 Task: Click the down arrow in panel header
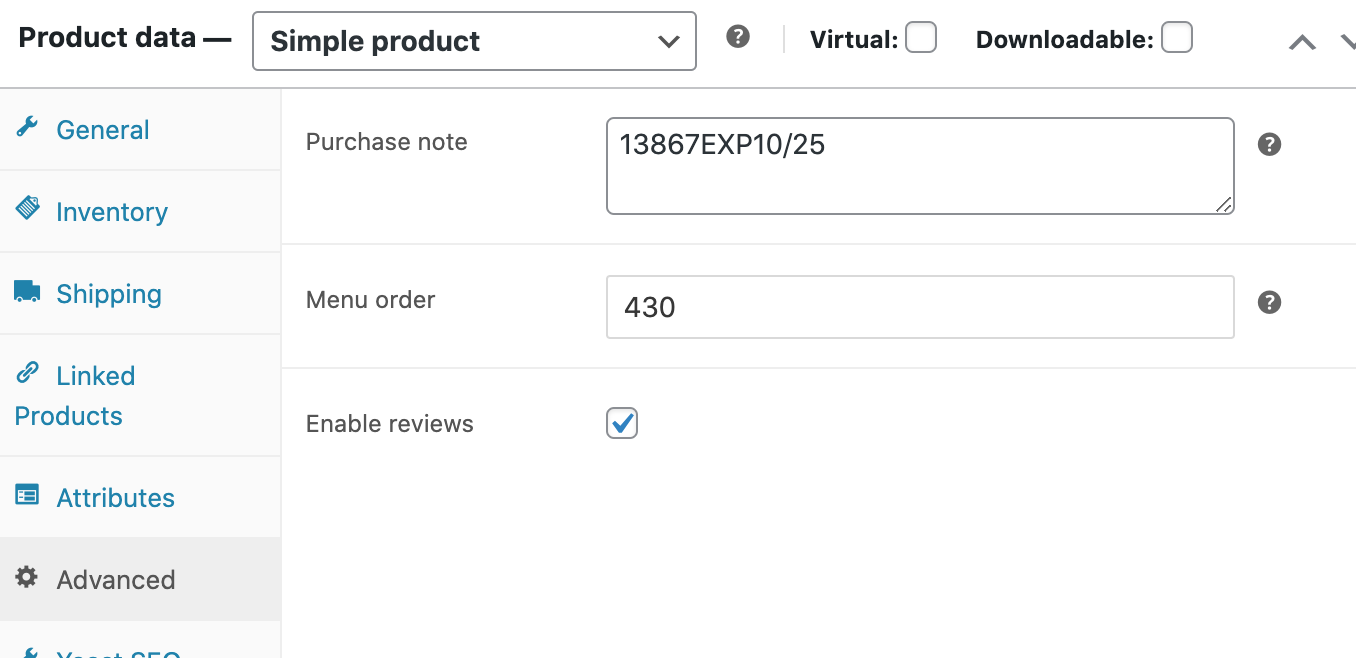(x=1346, y=43)
